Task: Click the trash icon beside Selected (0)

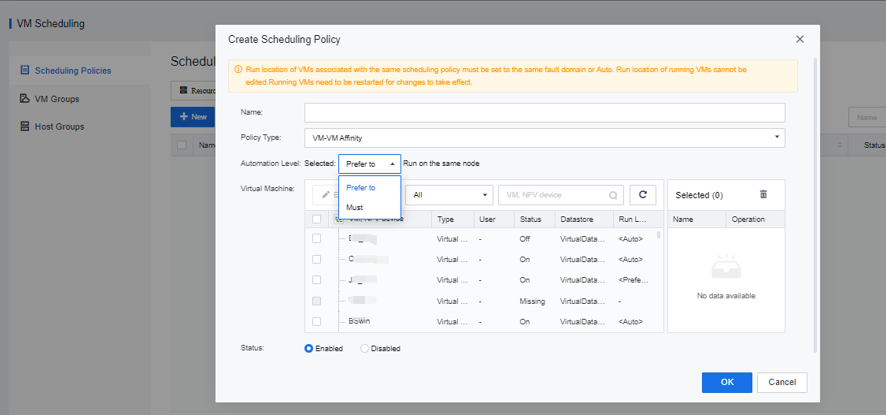Action: (763, 194)
